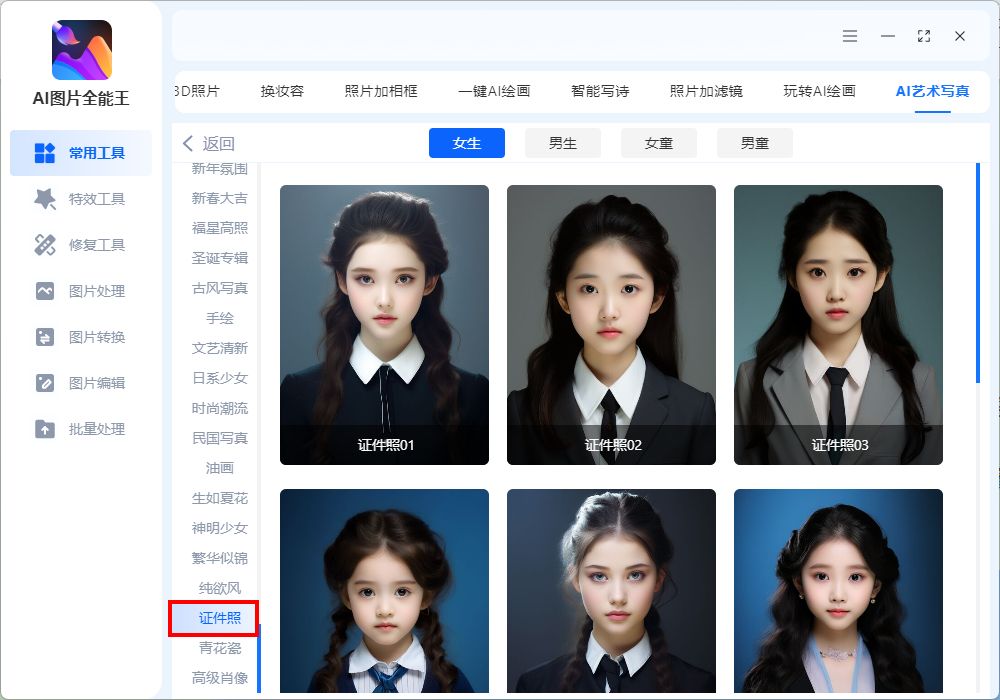Toggle fullscreen with the expand icon
Image resolution: width=1000 pixels, height=700 pixels.
(923, 36)
